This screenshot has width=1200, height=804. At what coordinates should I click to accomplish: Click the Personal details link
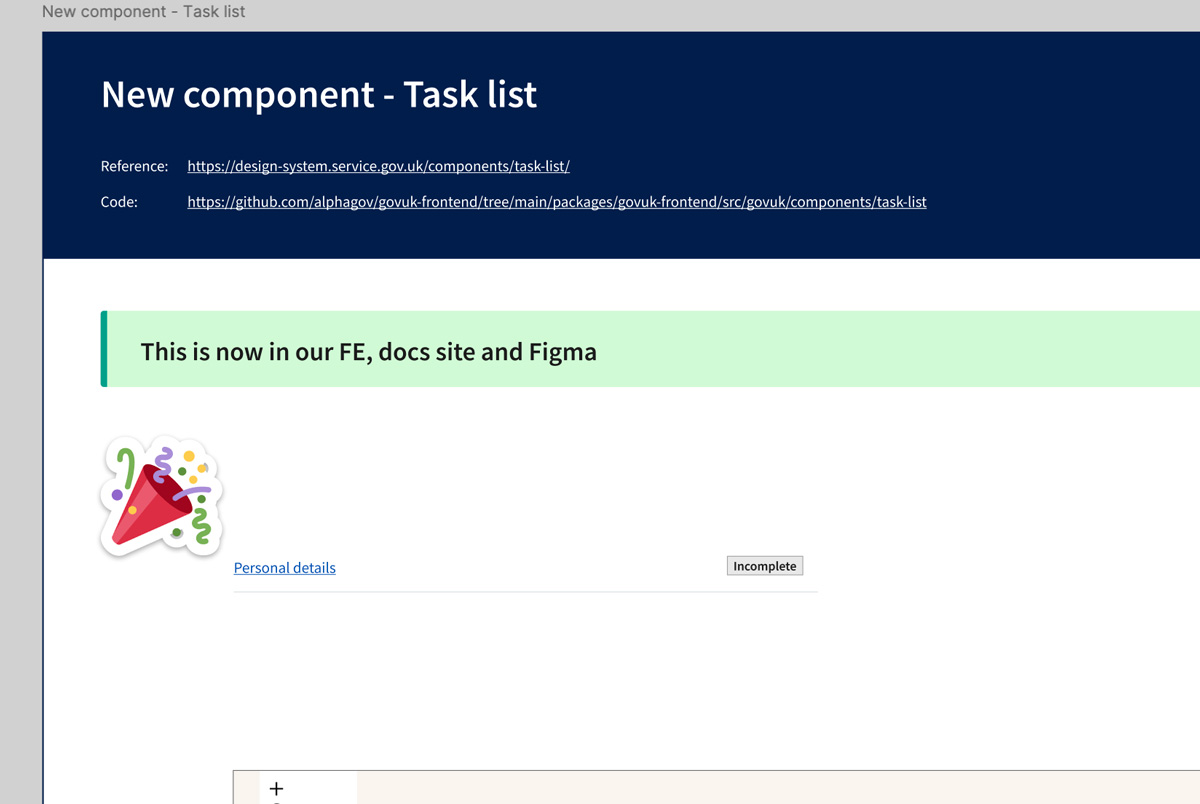point(285,568)
